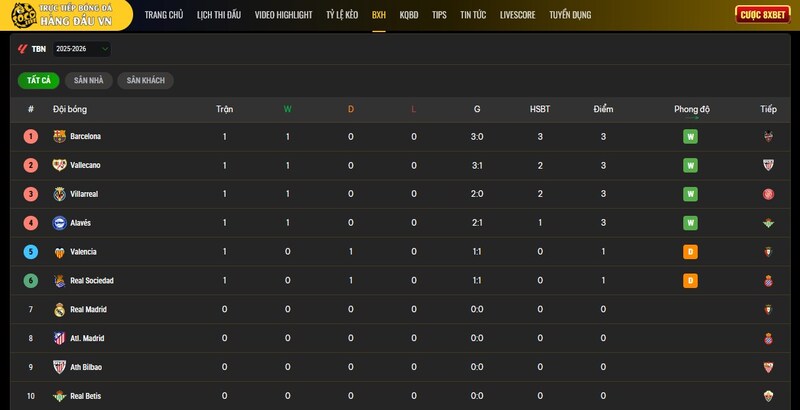This screenshot has width=800, height=410.
Task: Click the Cược 8XBET button
Action: point(763,14)
